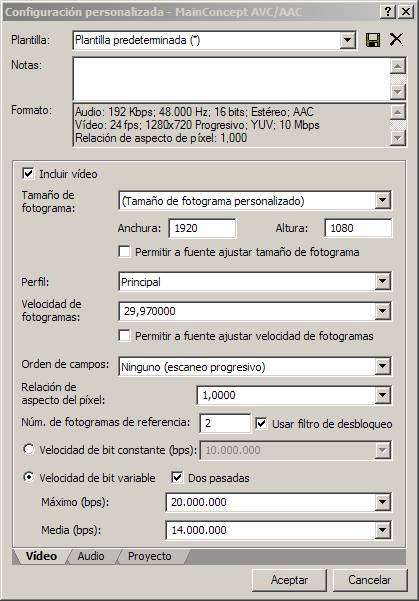Toggle the Incluir vídeo checkbox
The width and height of the screenshot is (419, 601).
(x=28, y=174)
